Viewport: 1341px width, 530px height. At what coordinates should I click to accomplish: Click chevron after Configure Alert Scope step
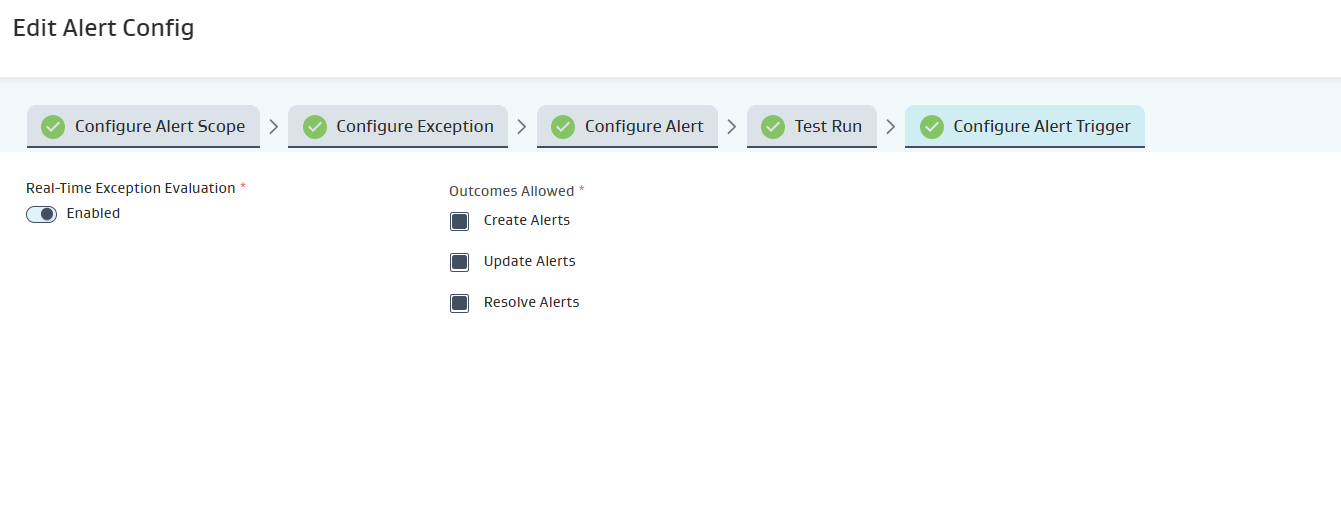tap(274, 127)
